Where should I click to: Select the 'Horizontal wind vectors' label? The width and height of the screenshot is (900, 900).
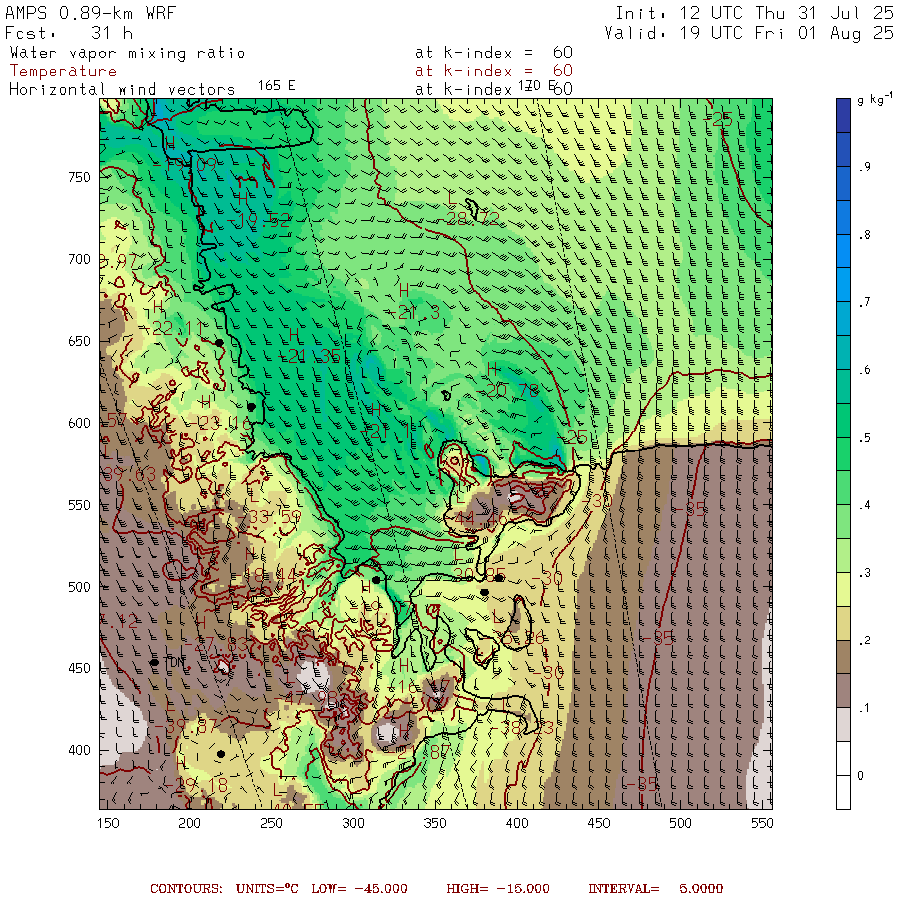(x=122, y=90)
